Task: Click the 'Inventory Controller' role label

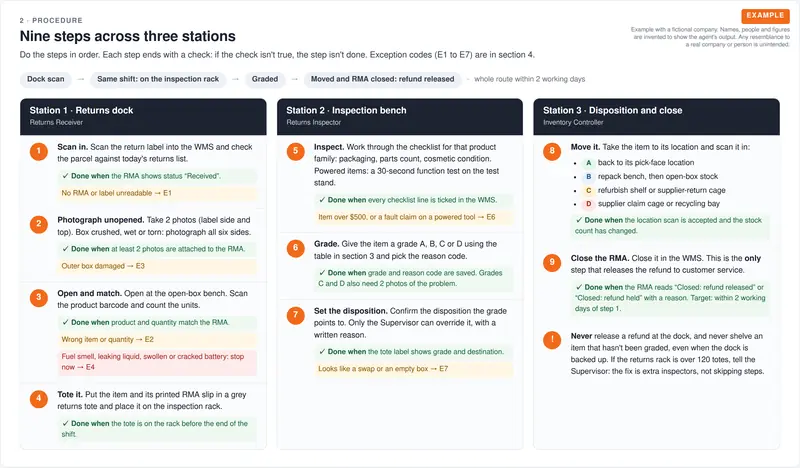Action: click(573, 122)
